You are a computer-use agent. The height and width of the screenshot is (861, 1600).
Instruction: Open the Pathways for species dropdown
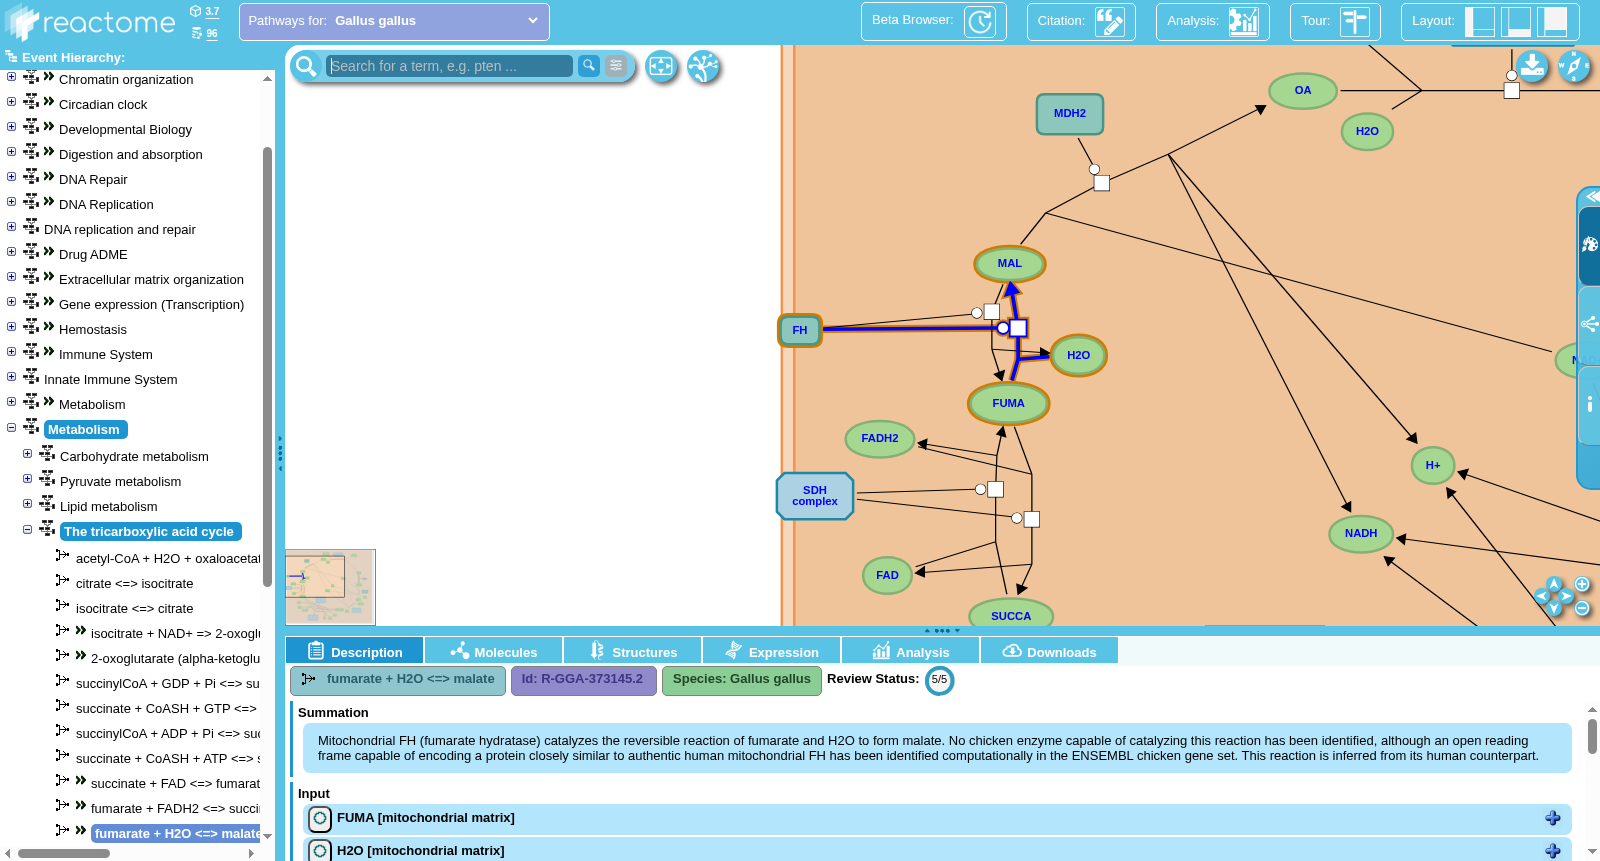[x=394, y=21]
